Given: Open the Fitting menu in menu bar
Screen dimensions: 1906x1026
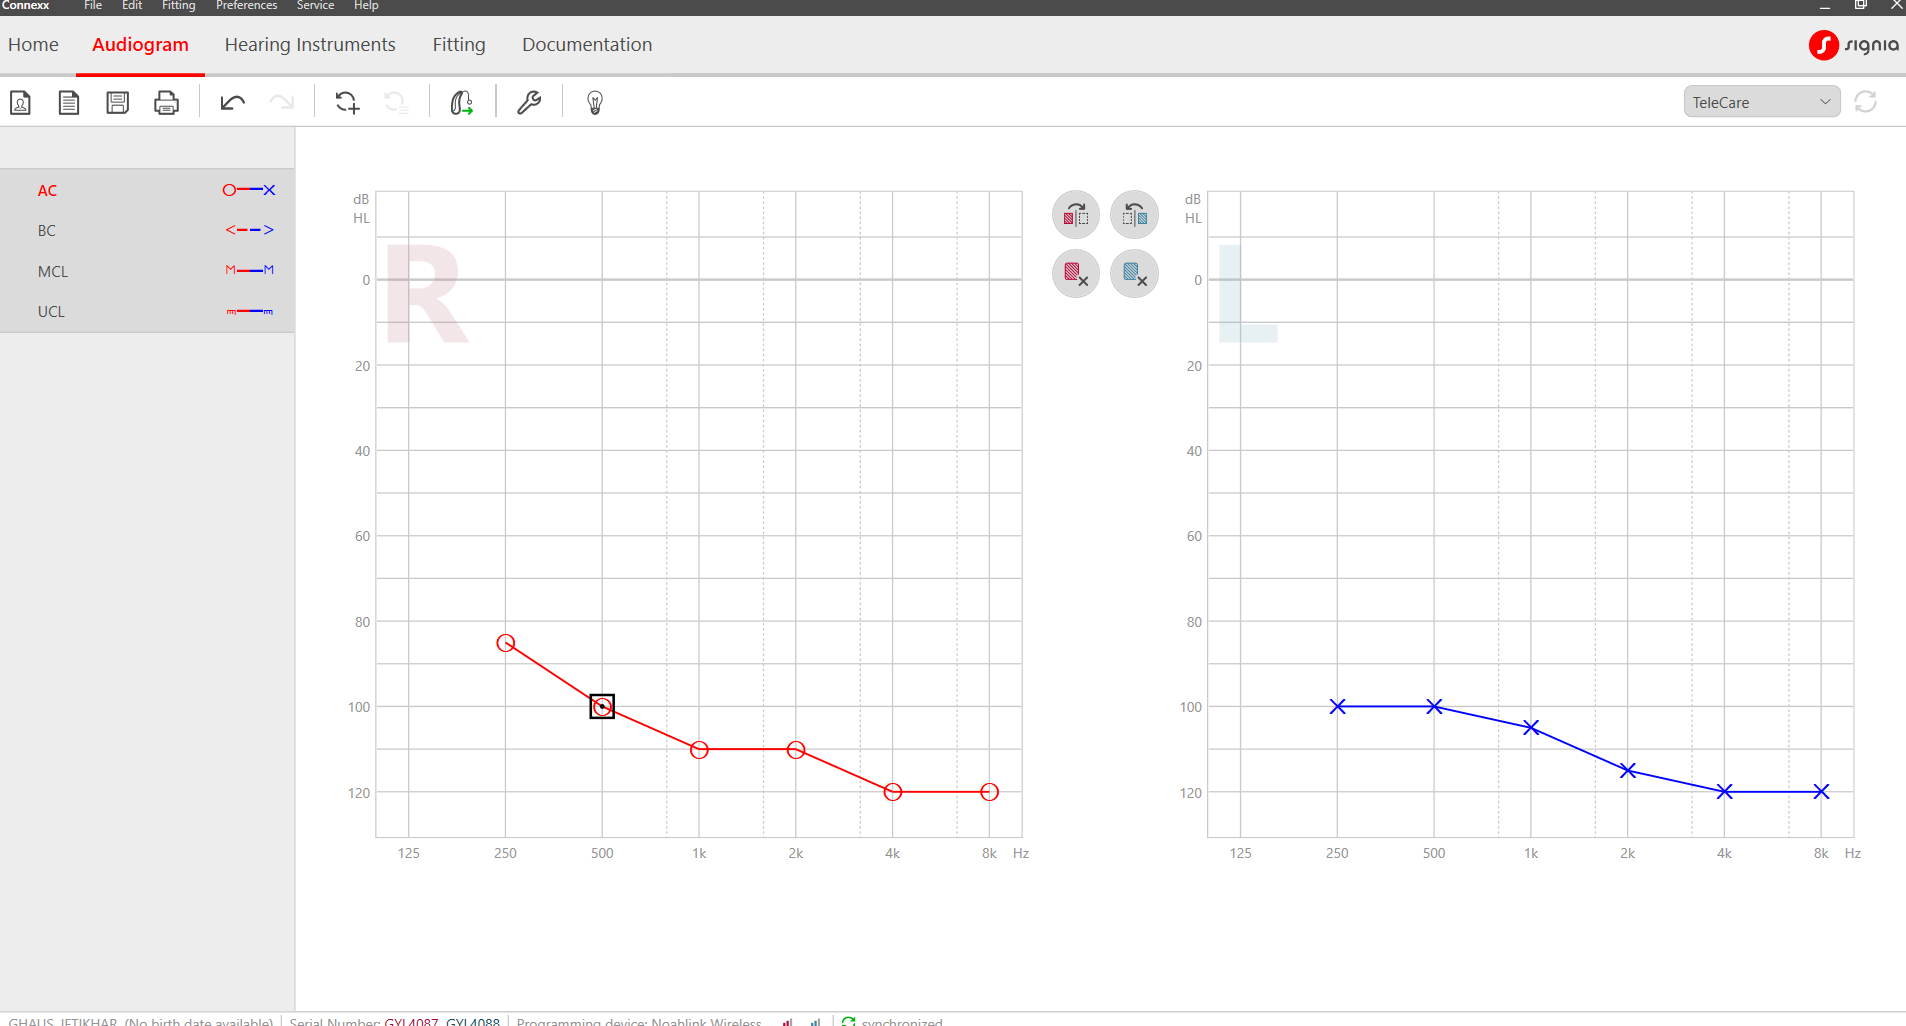Looking at the screenshot, I should 179,6.
